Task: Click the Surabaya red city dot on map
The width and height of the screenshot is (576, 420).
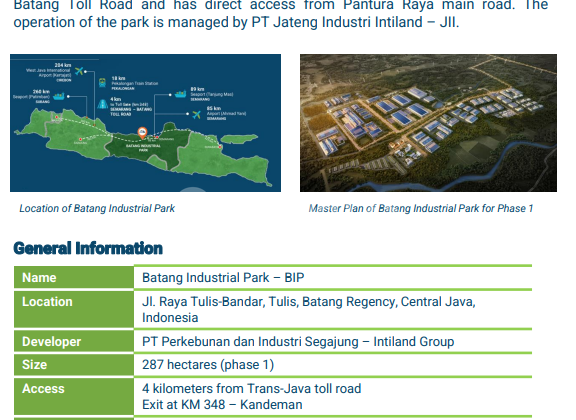Action: pos(220,147)
